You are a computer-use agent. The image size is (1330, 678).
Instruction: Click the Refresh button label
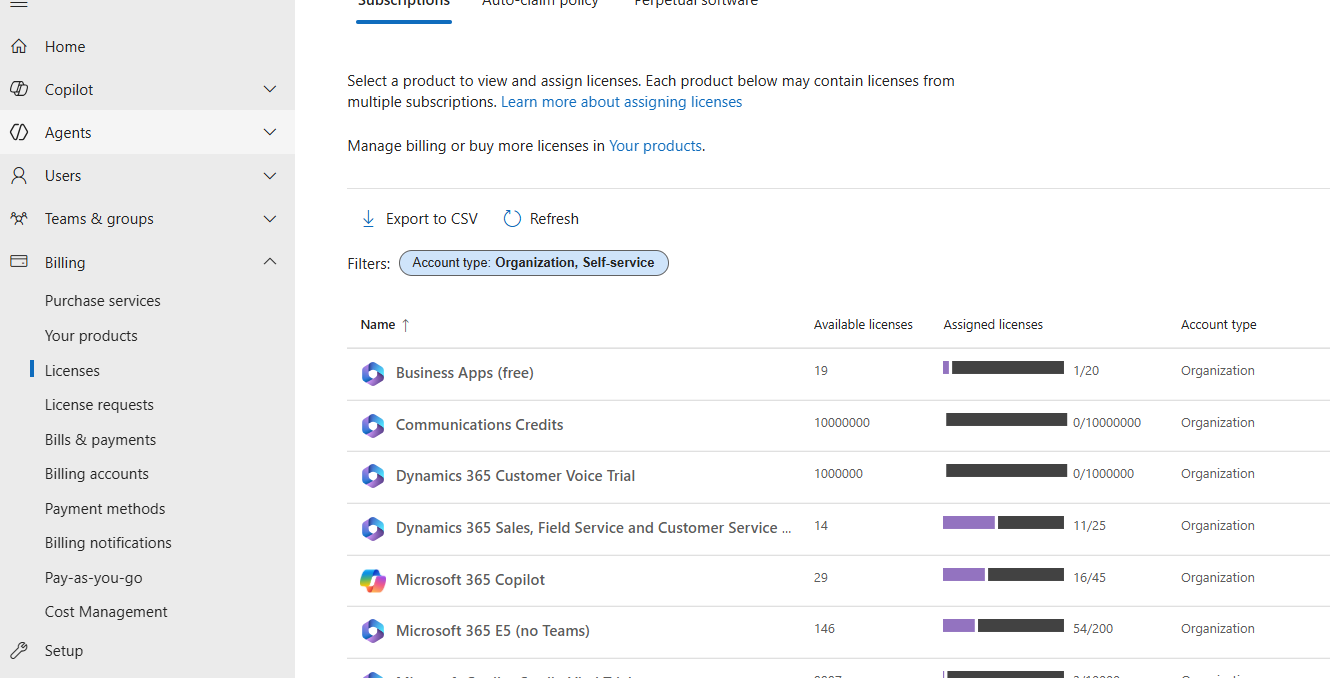pyautogui.click(x=554, y=219)
